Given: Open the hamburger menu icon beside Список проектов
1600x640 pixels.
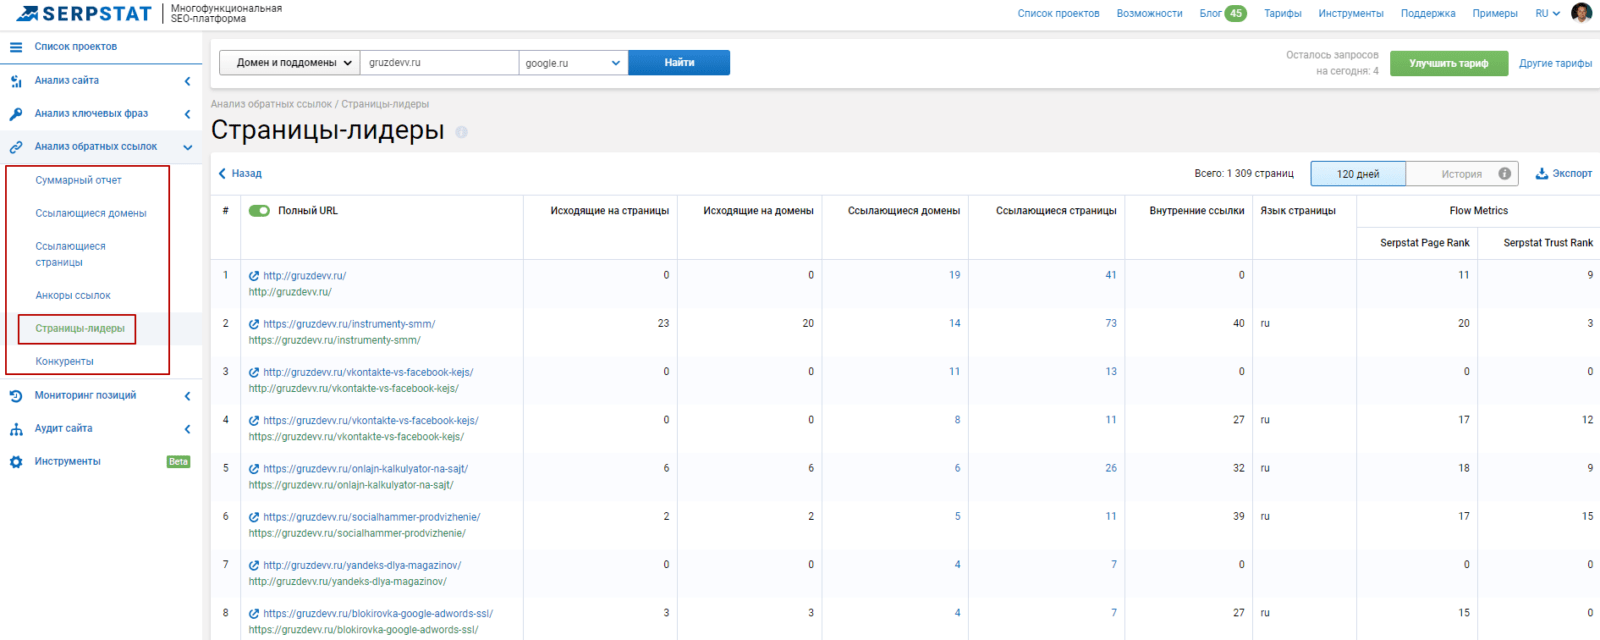Looking at the screenshot, I should pyautogui.click(x=16, y=47).
